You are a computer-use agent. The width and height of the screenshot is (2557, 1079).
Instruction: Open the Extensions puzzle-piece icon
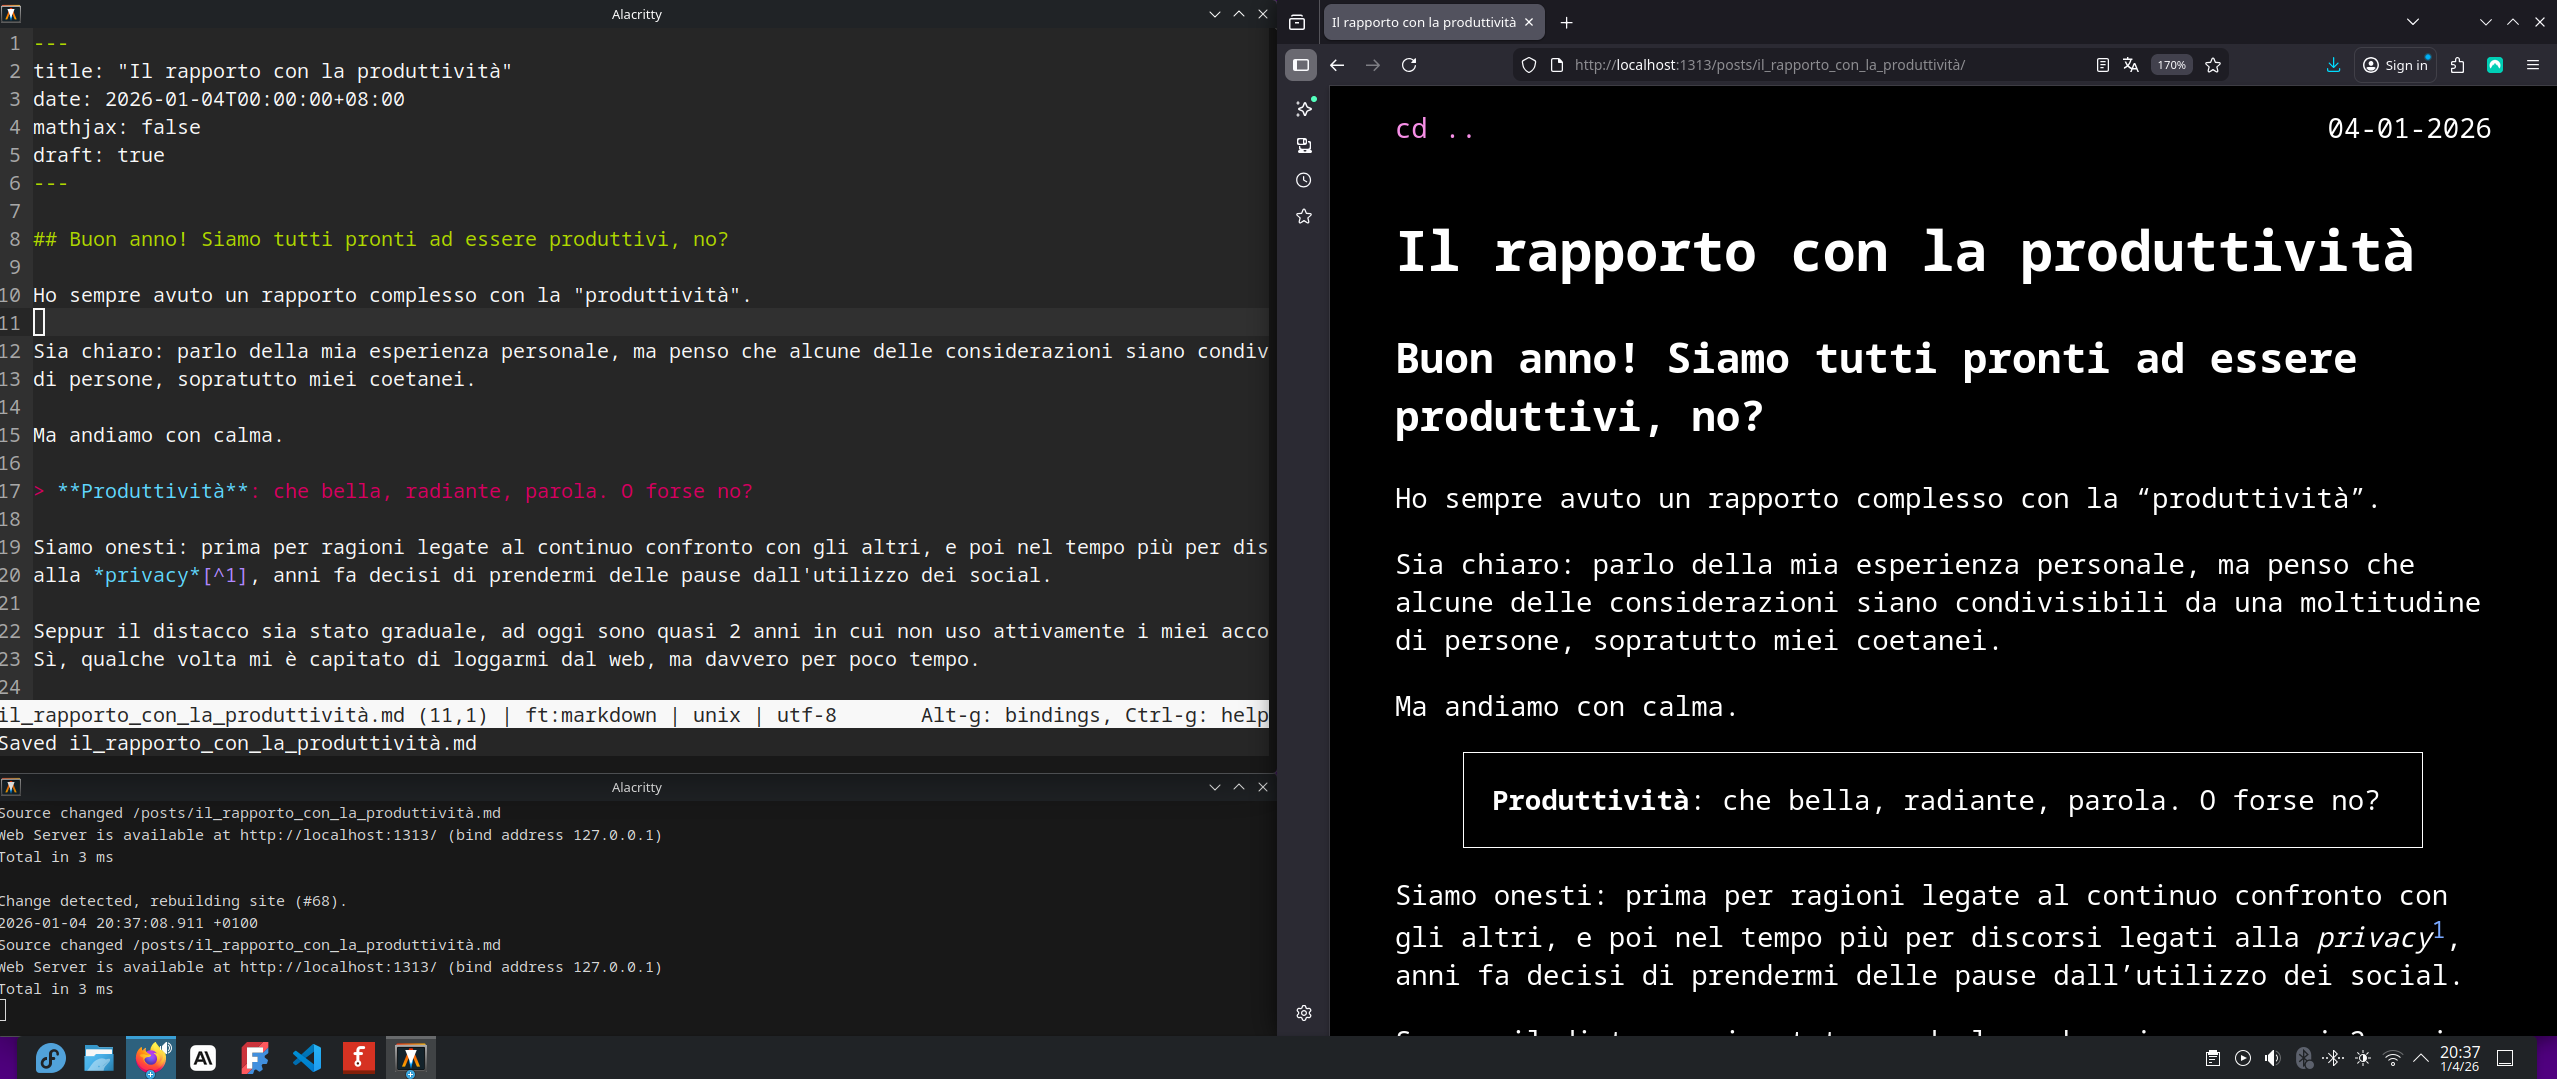2456,64
